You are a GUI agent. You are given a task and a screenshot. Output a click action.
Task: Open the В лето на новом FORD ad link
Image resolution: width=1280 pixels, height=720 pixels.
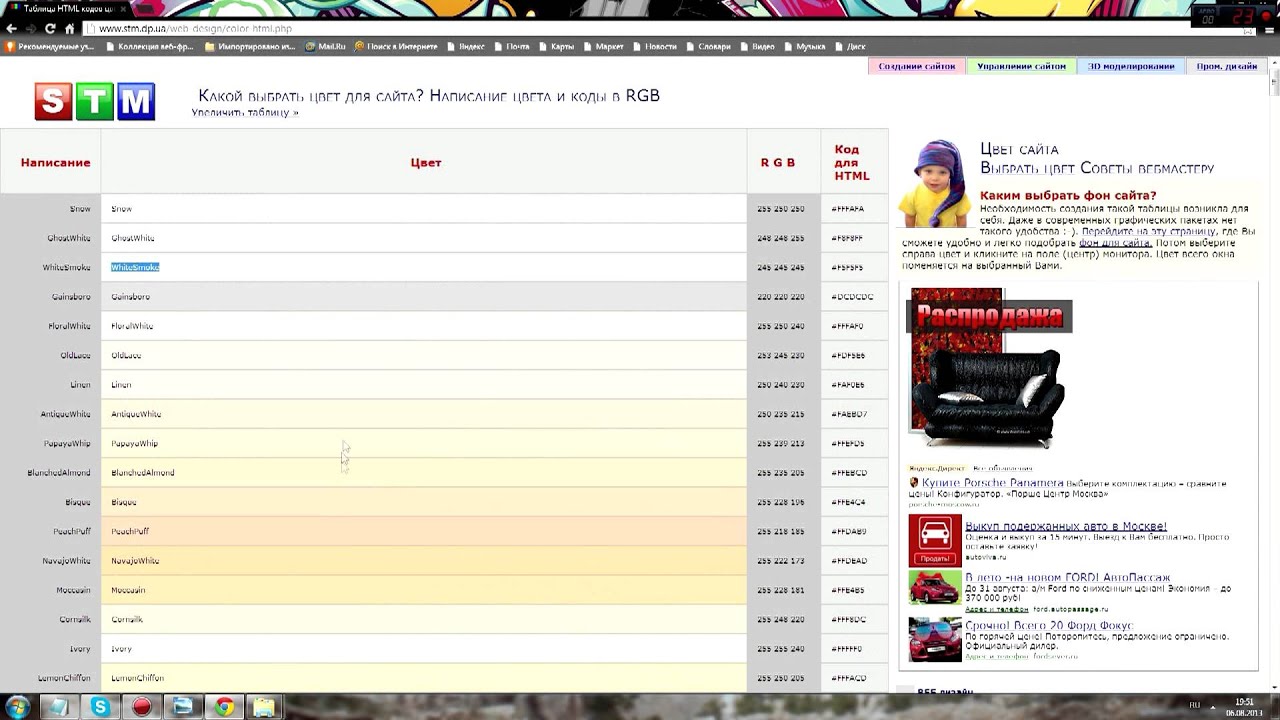tap(1067, 578)
